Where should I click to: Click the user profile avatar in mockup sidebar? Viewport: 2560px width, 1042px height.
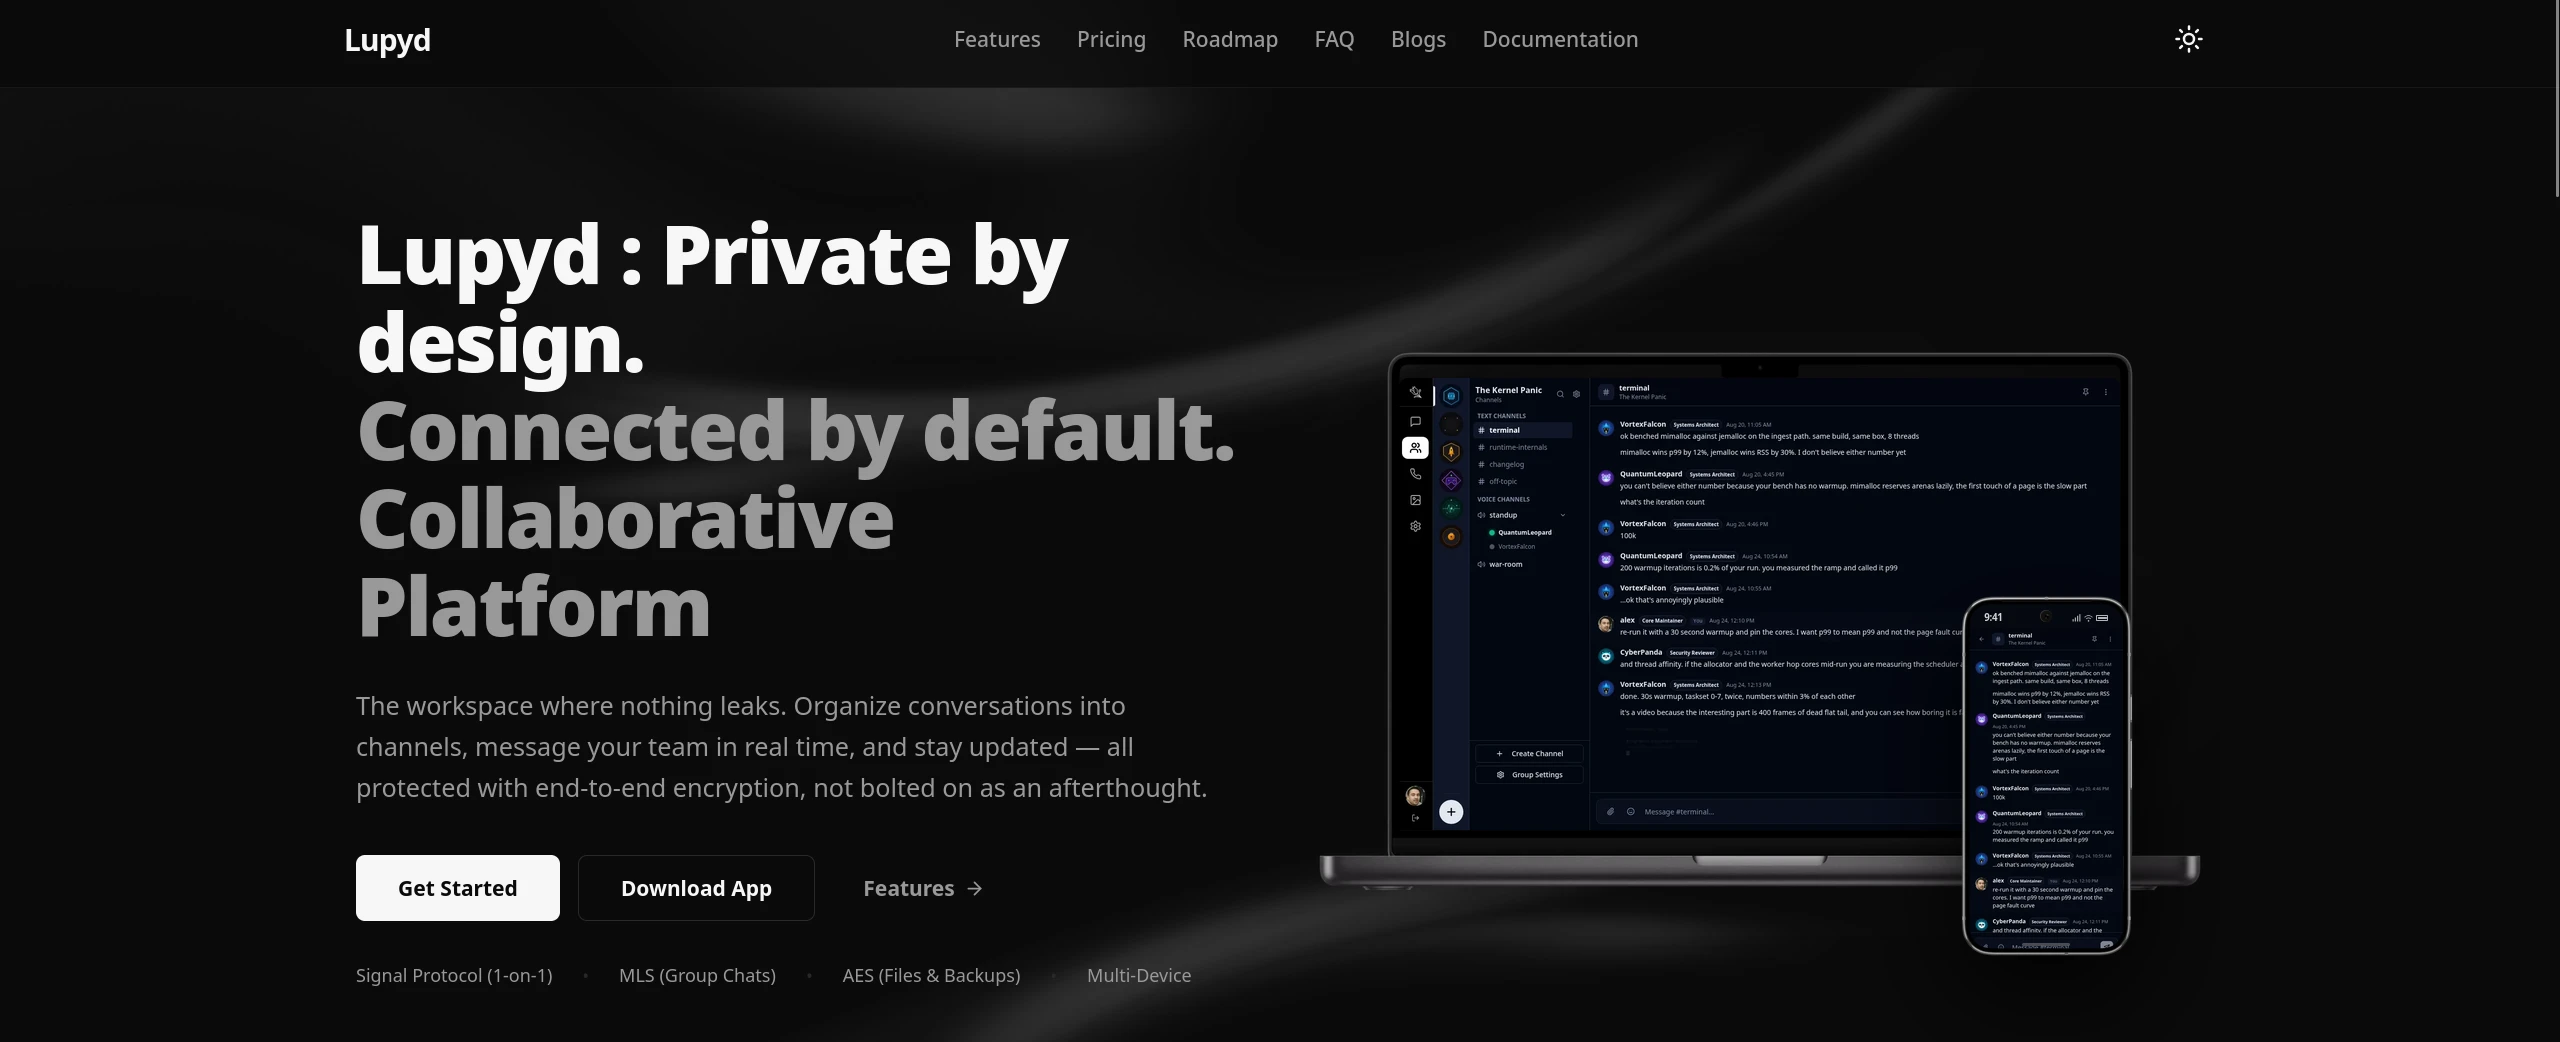coord(1415,796)
